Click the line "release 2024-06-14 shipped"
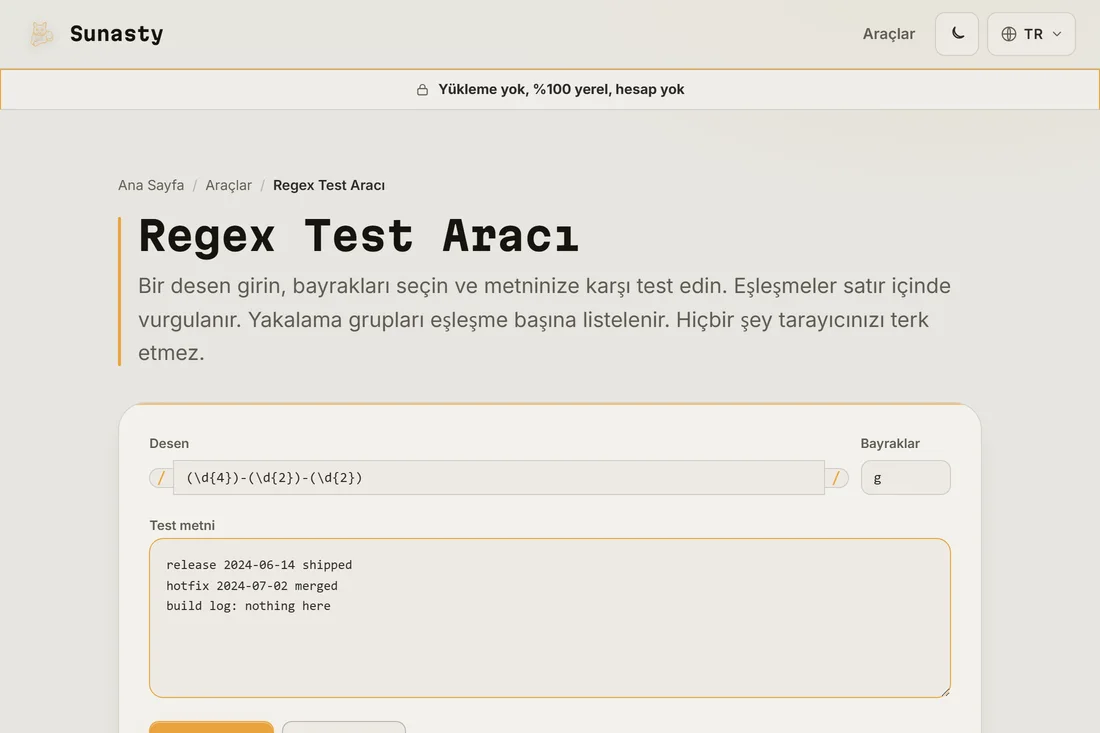 point(259,565)
